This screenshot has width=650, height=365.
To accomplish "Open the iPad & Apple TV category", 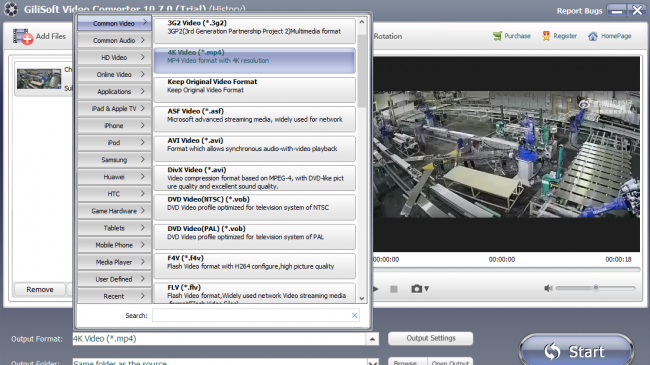I will [x=114, y=109].
